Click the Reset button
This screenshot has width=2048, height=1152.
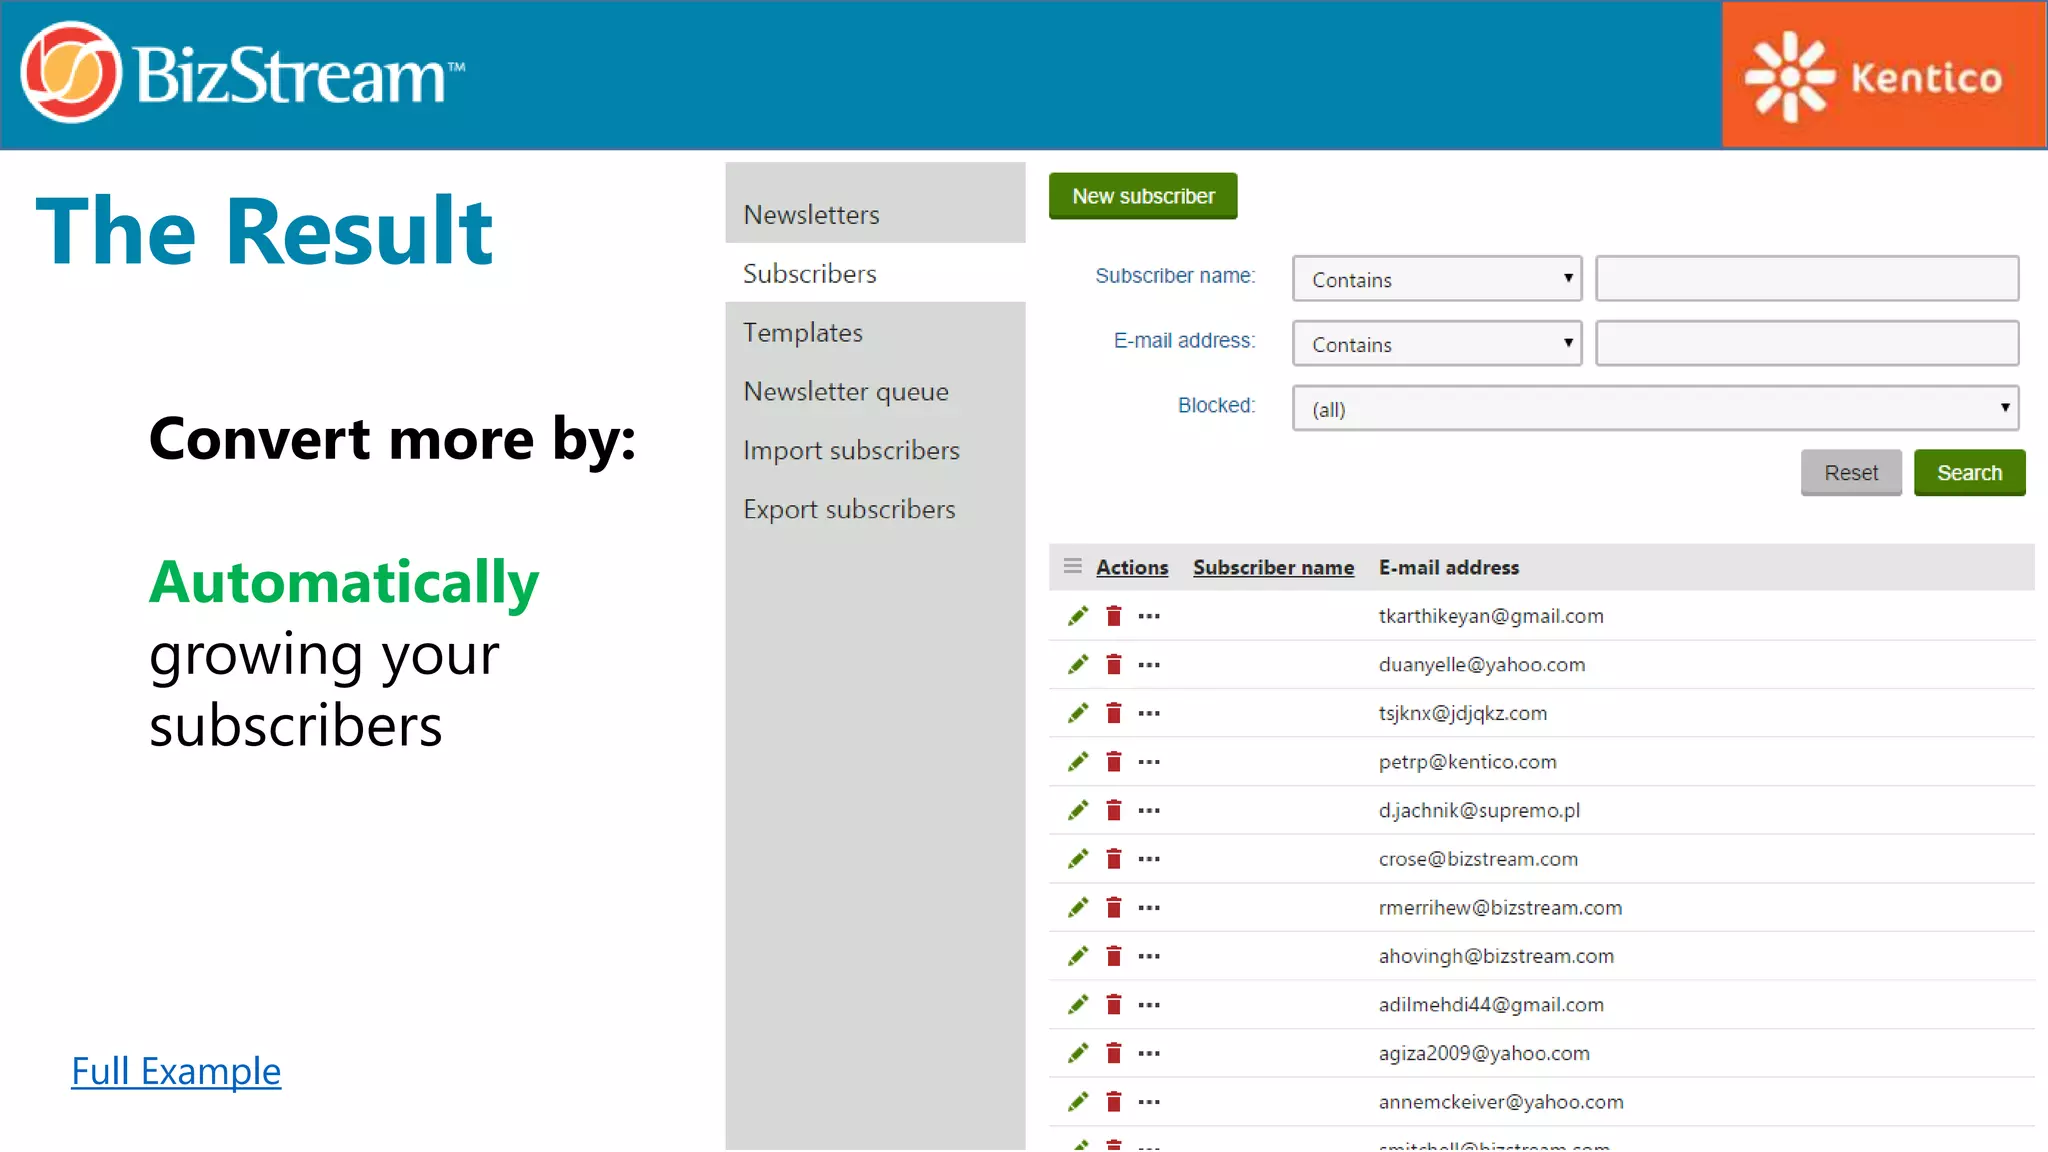pos(1851,473)
